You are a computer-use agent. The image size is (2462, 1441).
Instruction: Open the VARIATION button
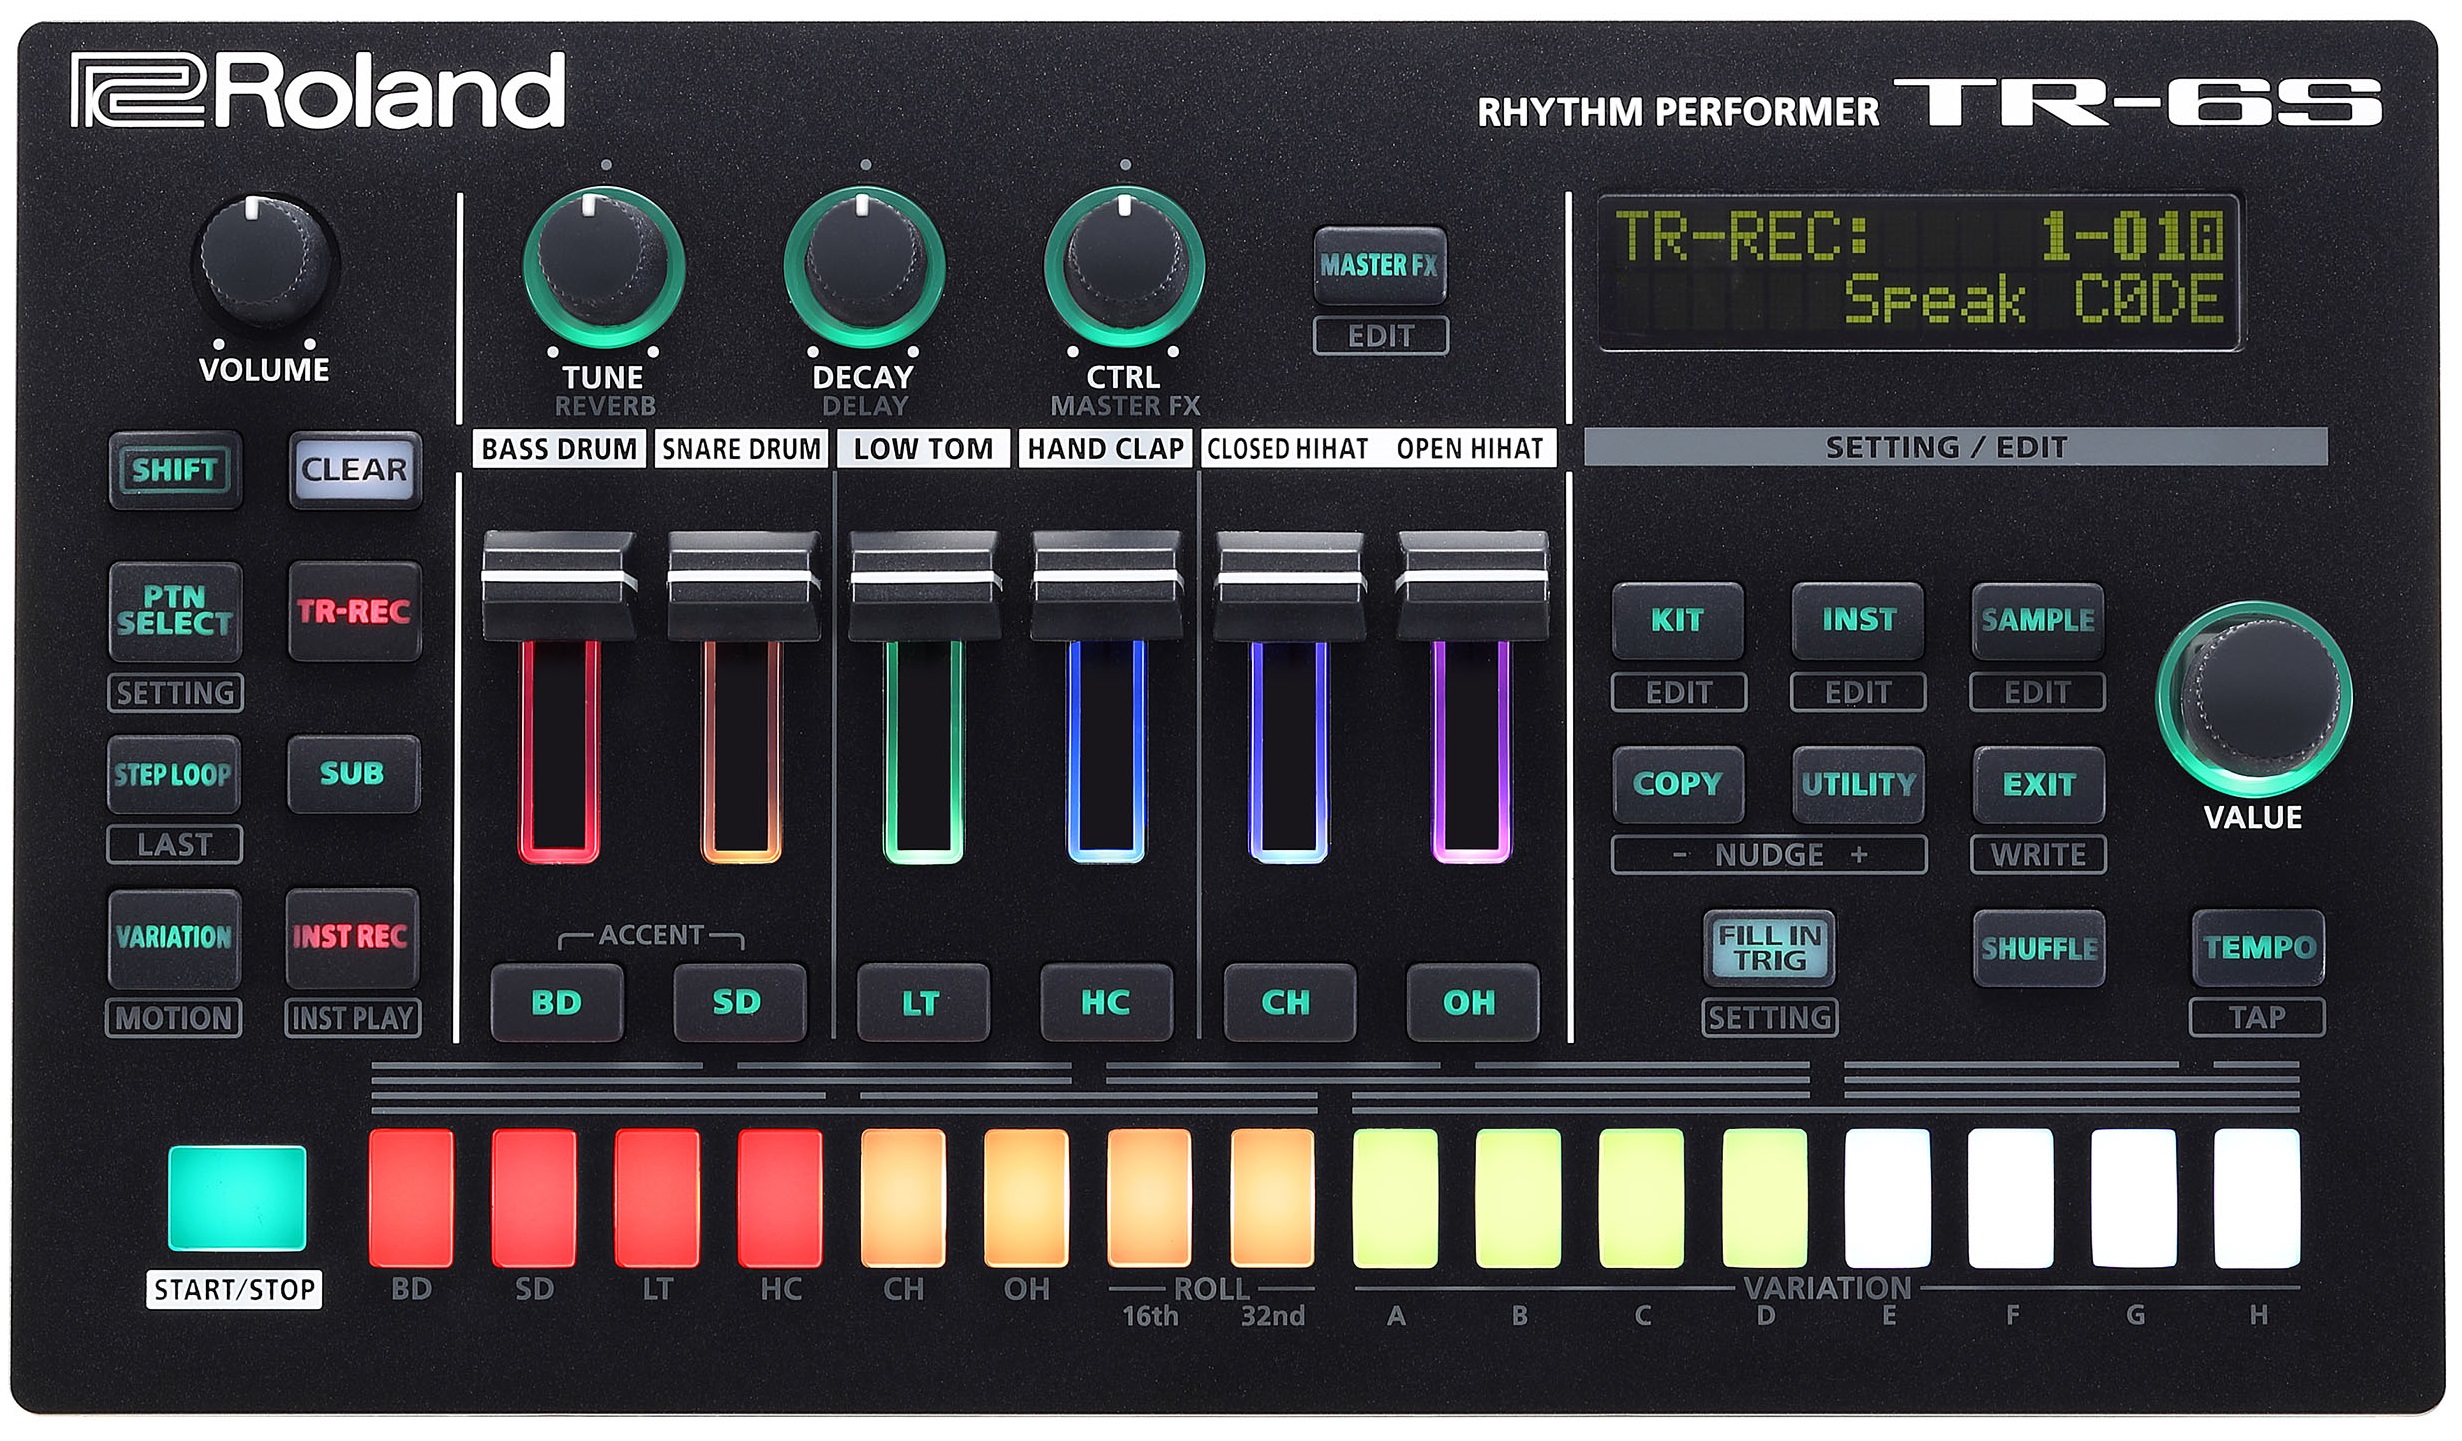click(174, 938)
